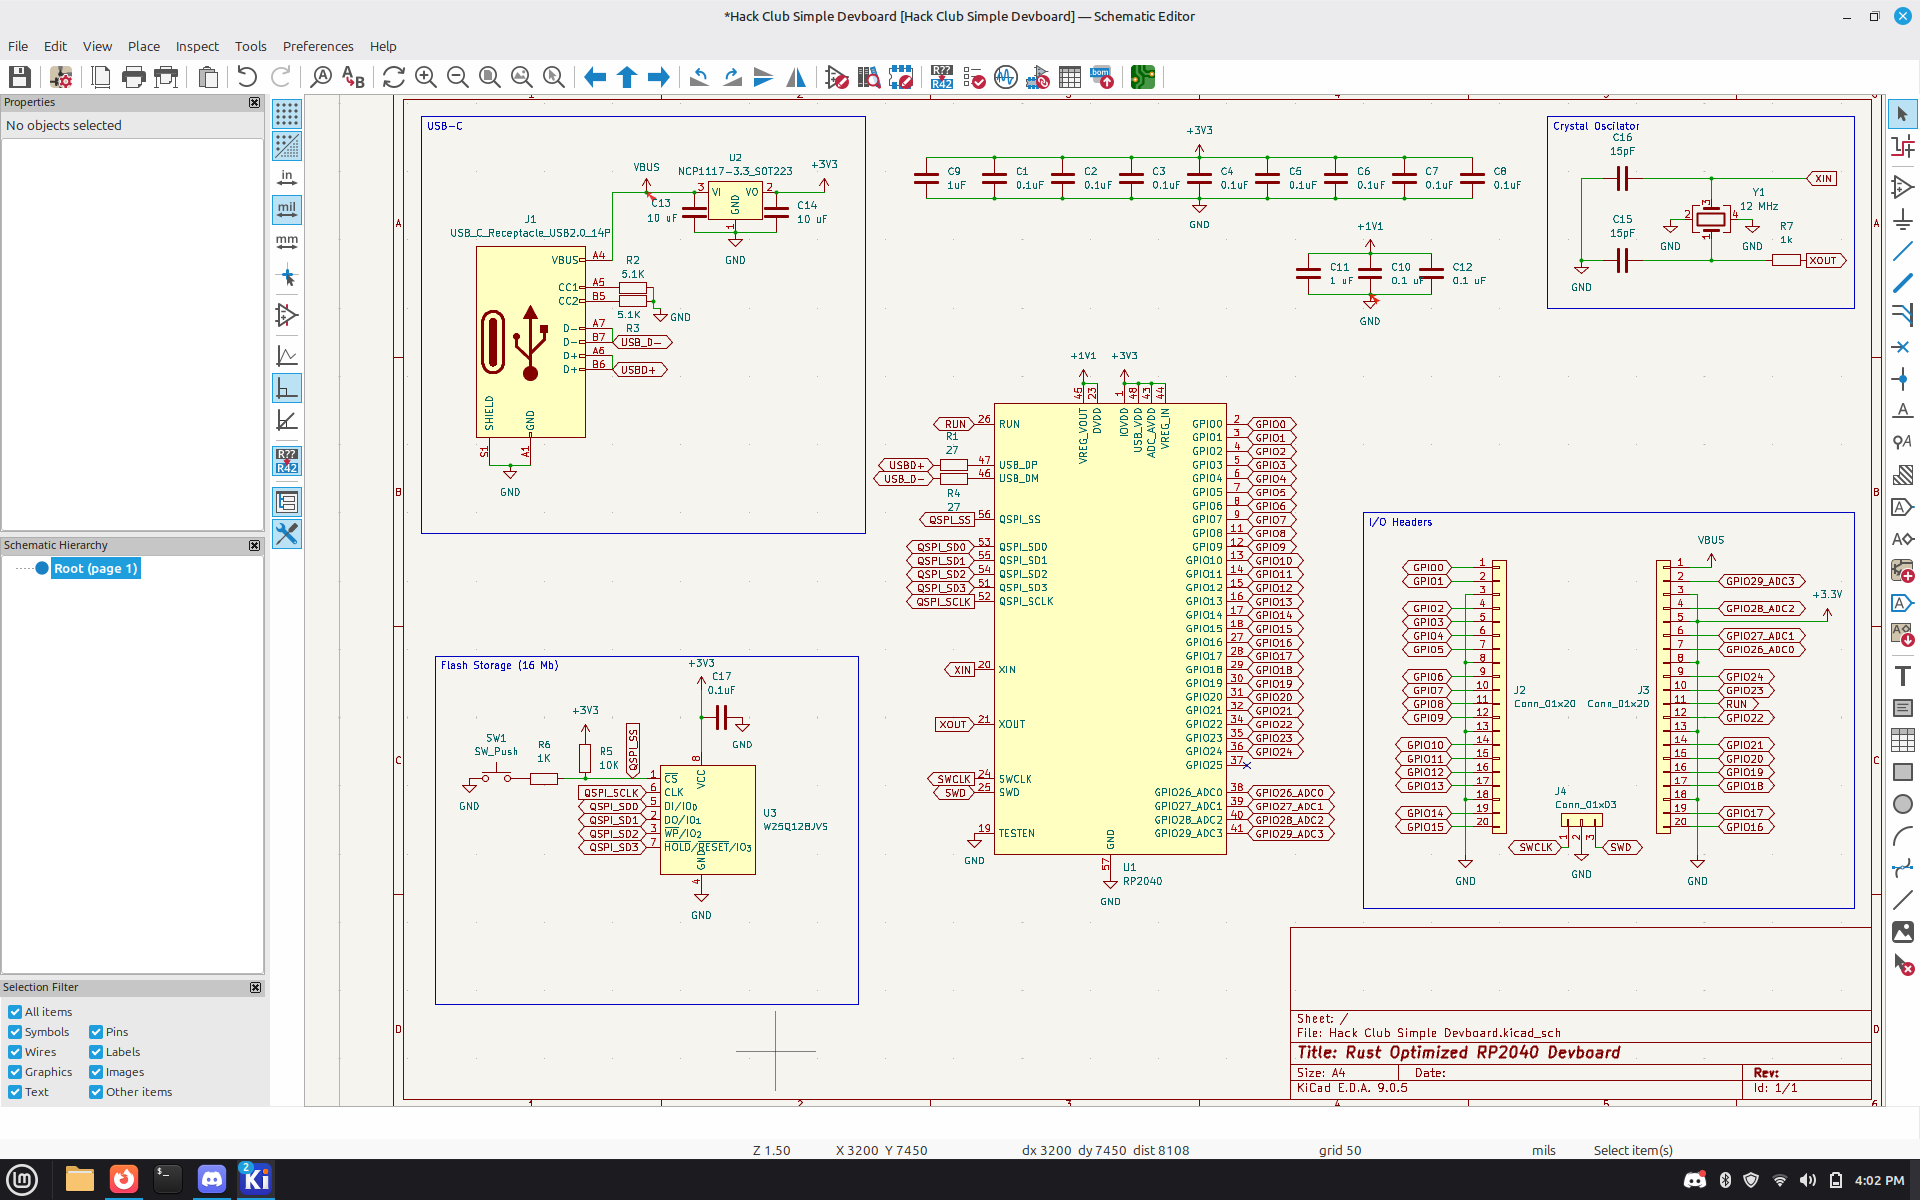Screen dimensions: 1920x1200
Task: Open the Preferences menu
Action: point(318,46)
